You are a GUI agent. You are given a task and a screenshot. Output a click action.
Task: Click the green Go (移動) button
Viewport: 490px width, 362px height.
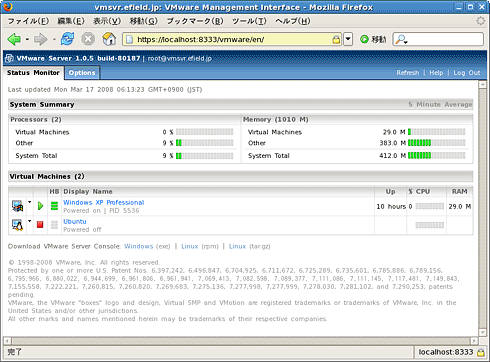coord(373,39)
